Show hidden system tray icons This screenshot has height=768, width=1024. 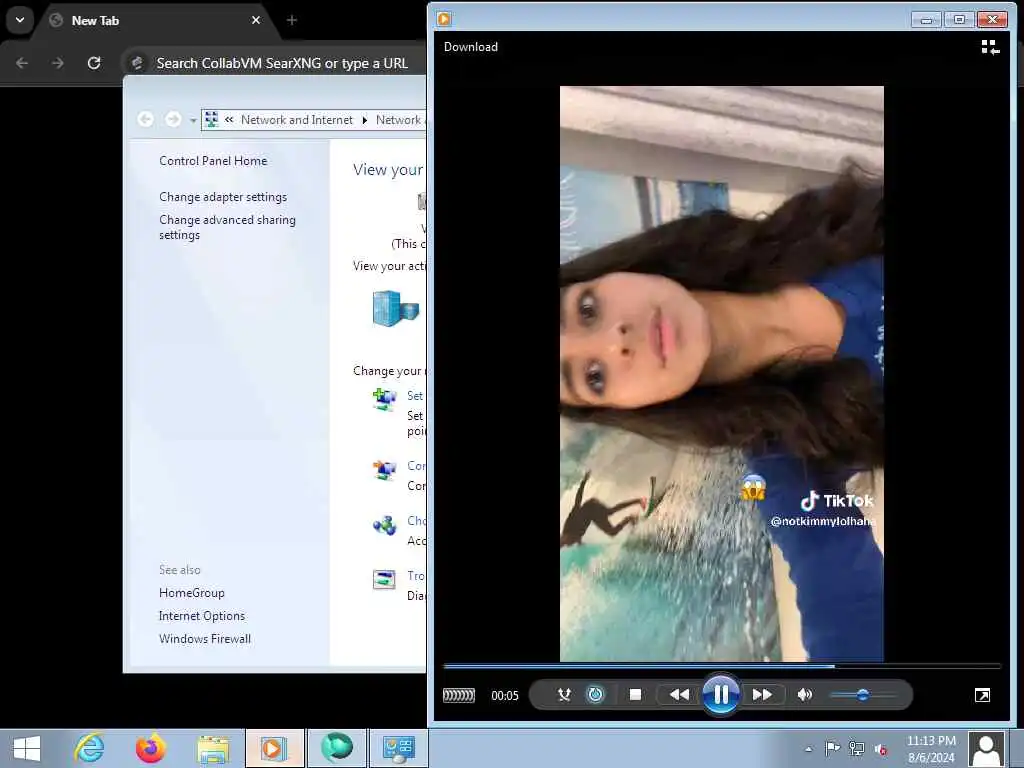pos(808,749)
